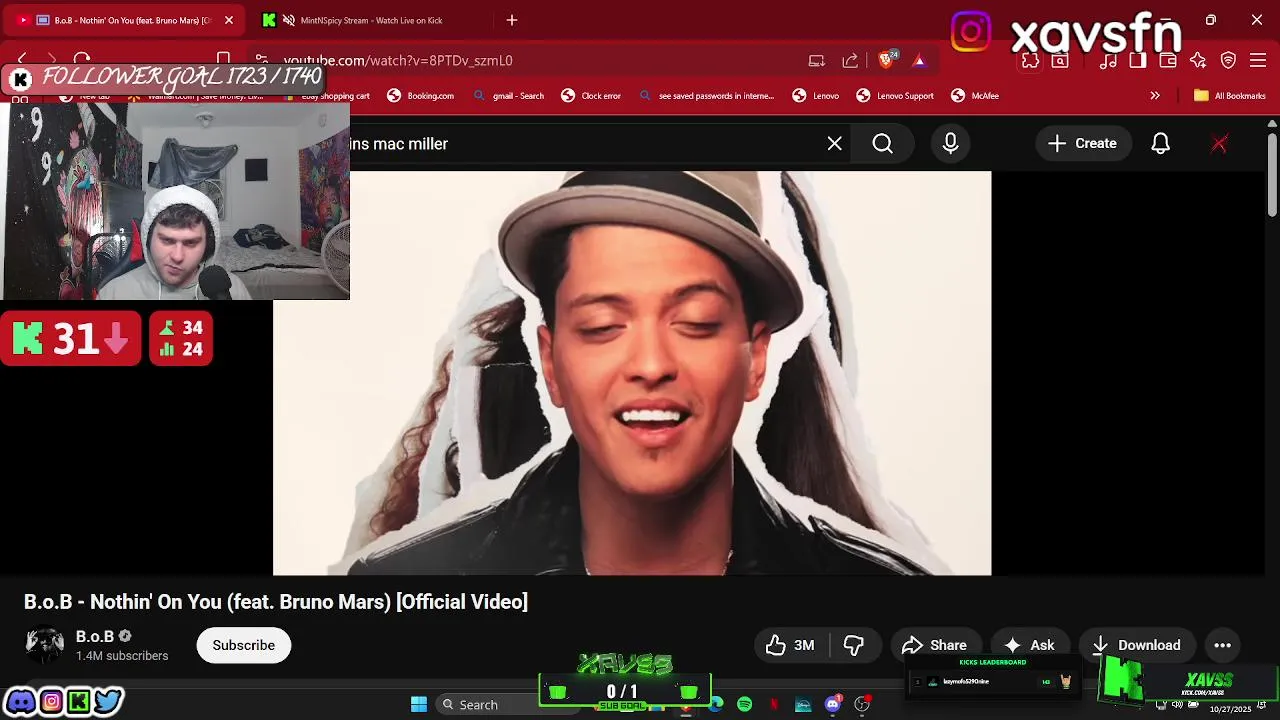Click the Create button on YouTube

pos(1082,144)
